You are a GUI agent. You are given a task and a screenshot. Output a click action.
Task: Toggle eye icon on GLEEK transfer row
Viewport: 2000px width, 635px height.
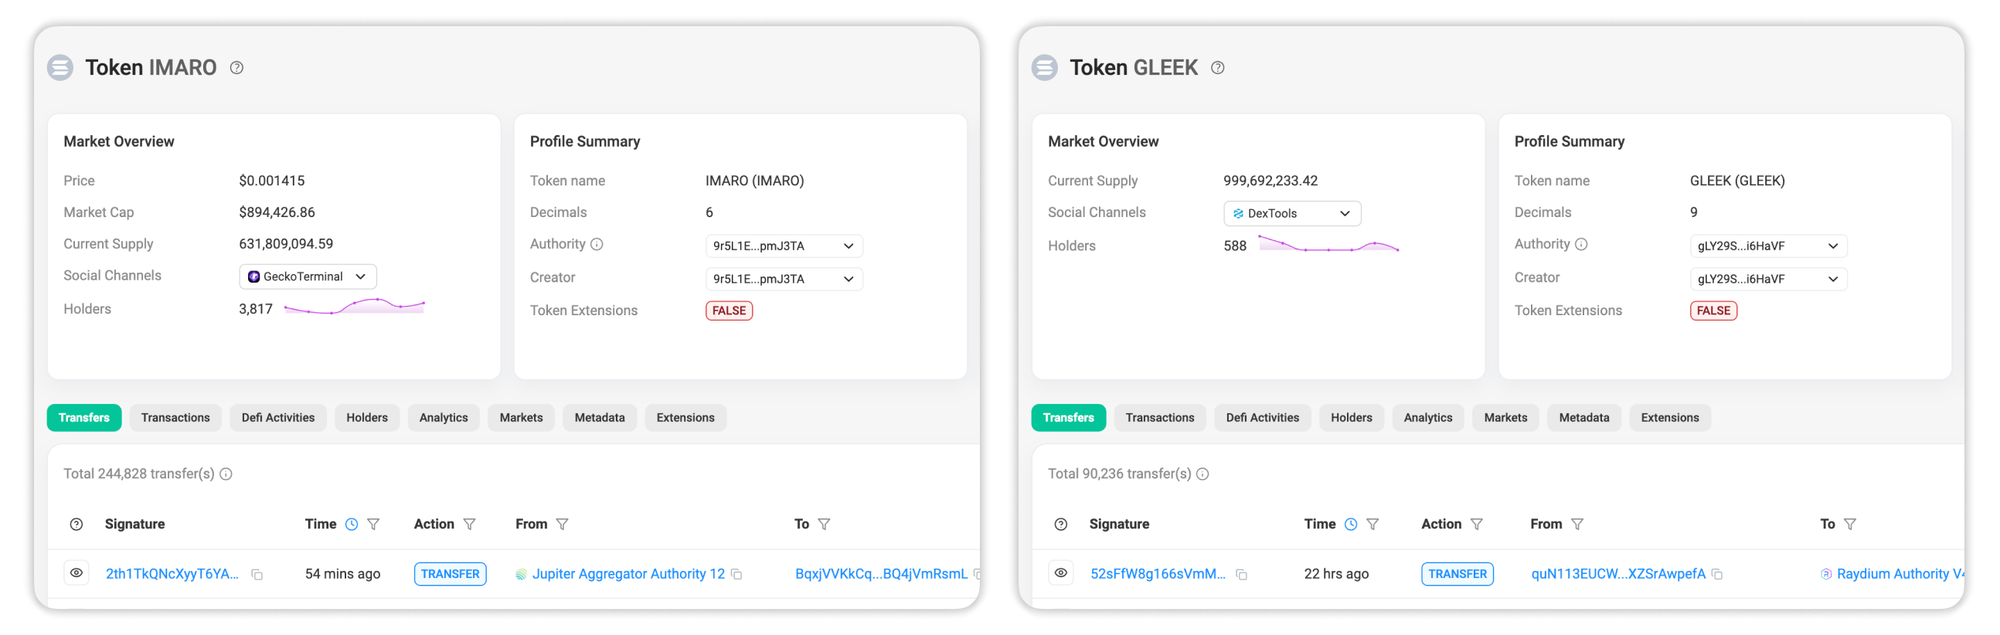pos(1061,573)
